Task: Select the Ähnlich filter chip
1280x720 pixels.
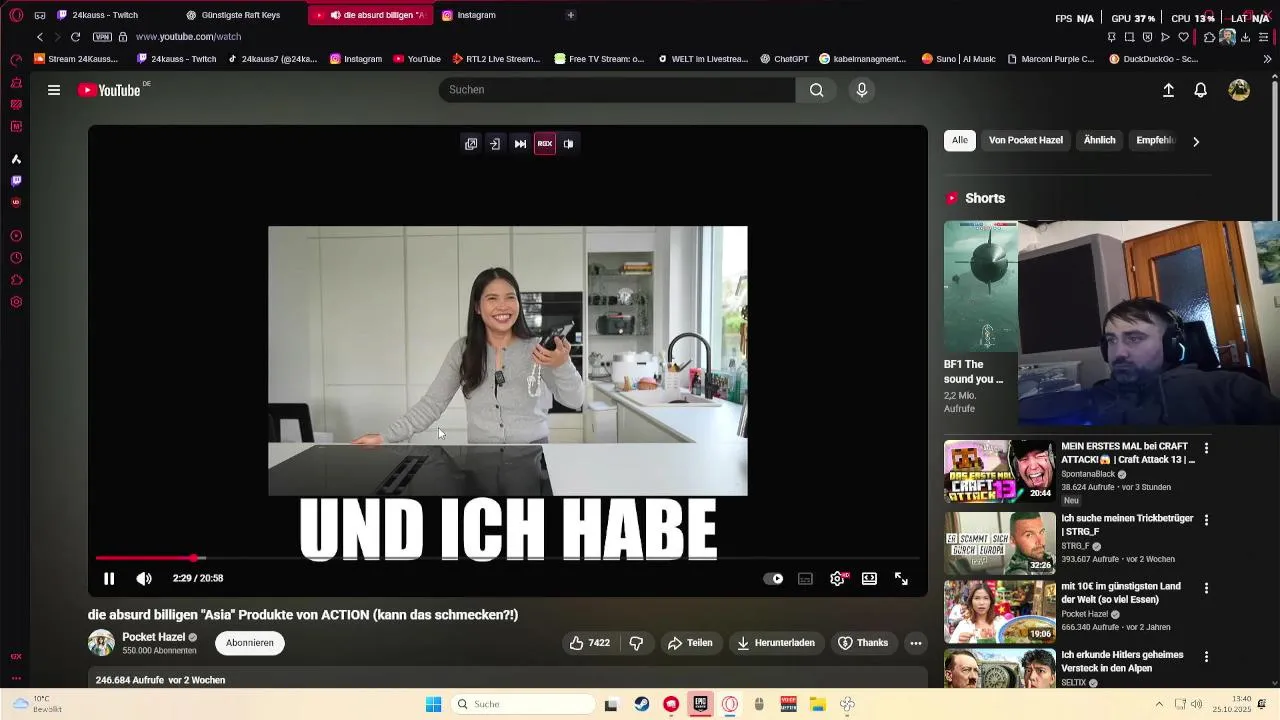Action: coord(1099,140)
